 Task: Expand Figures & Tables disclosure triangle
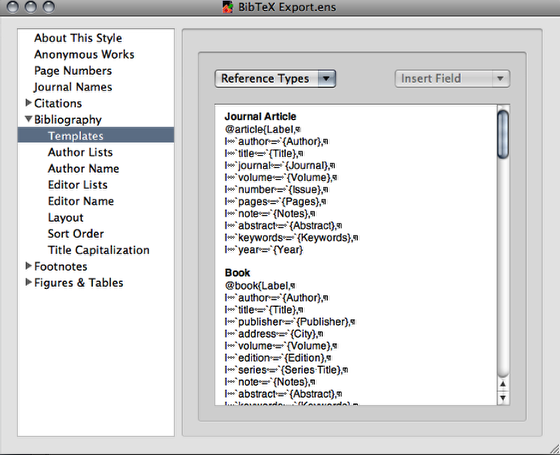[29, 282]
